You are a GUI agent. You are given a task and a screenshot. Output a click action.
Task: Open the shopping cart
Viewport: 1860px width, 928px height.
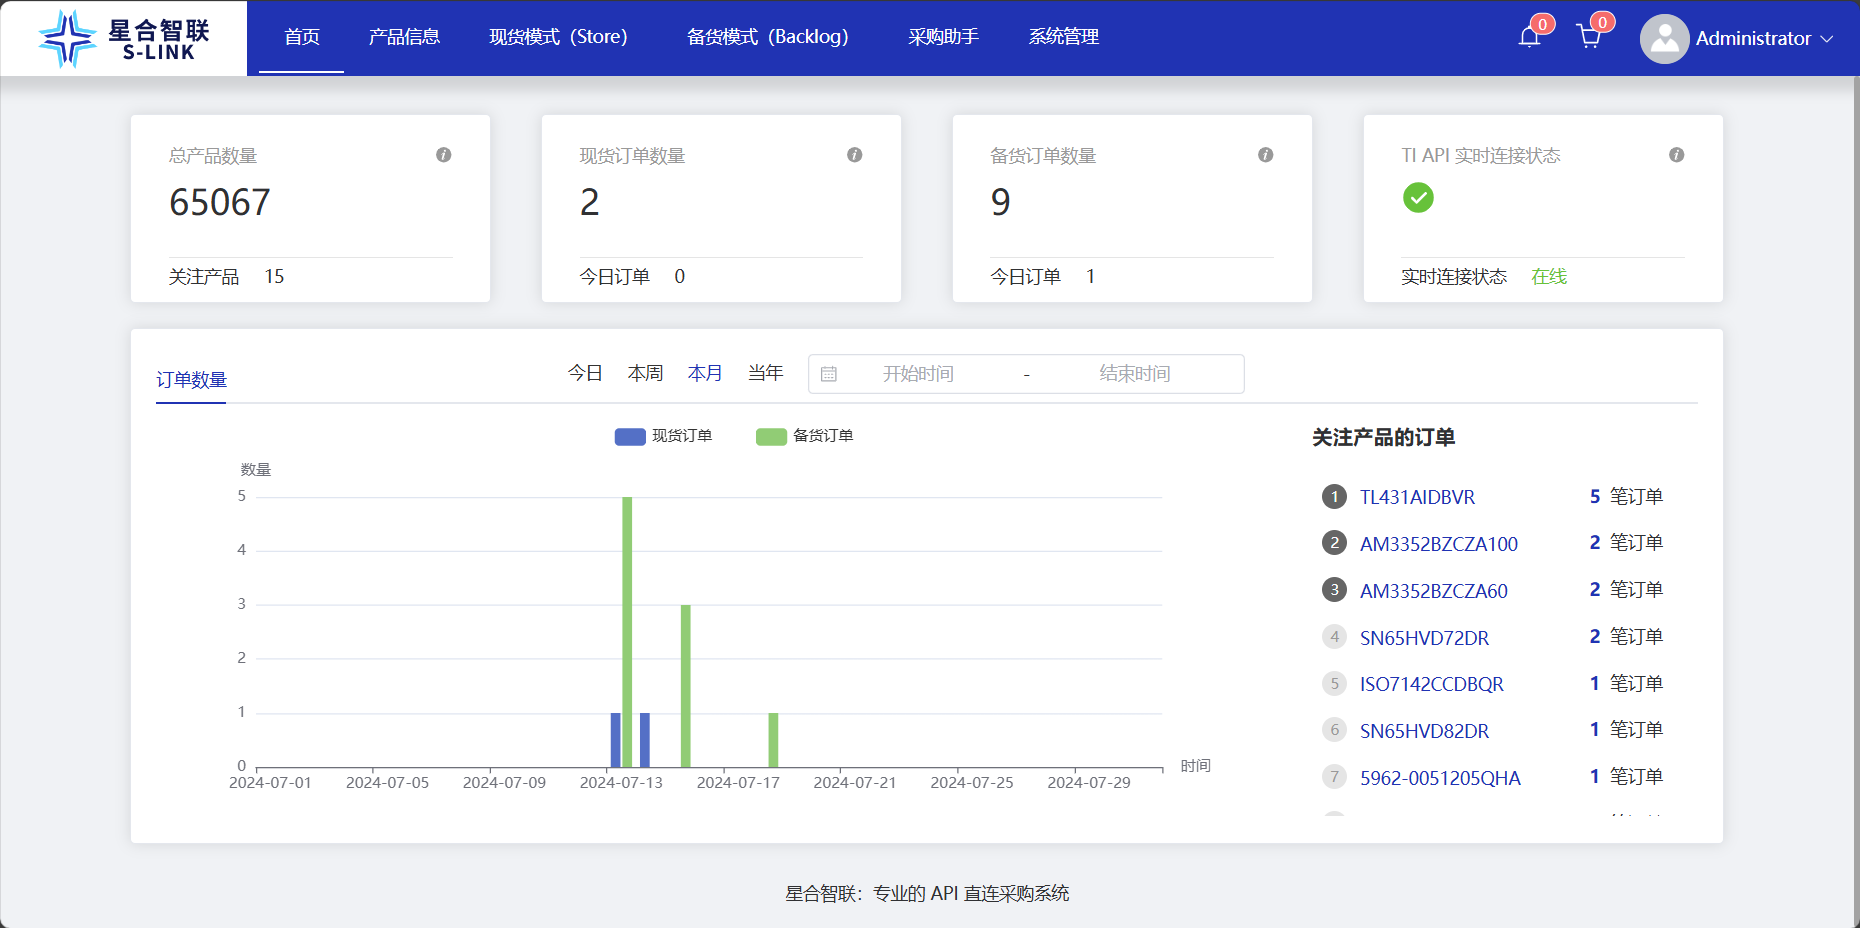pos(1588,37)
